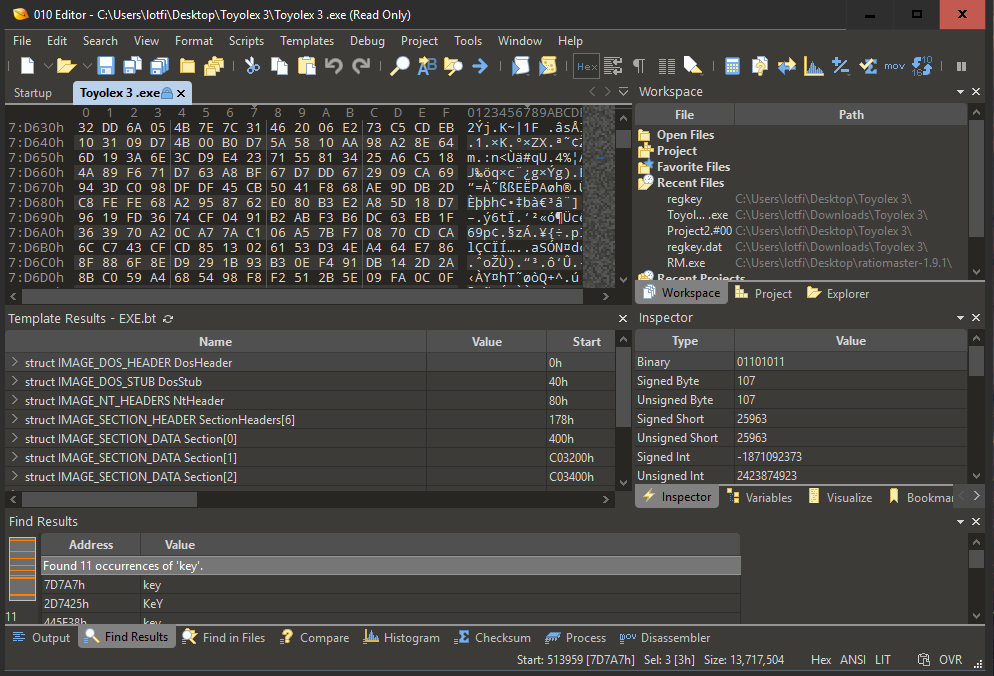Click the Paste clipboard icon
The width and height of the screenshot is (994, 676).
pos(306,66)
